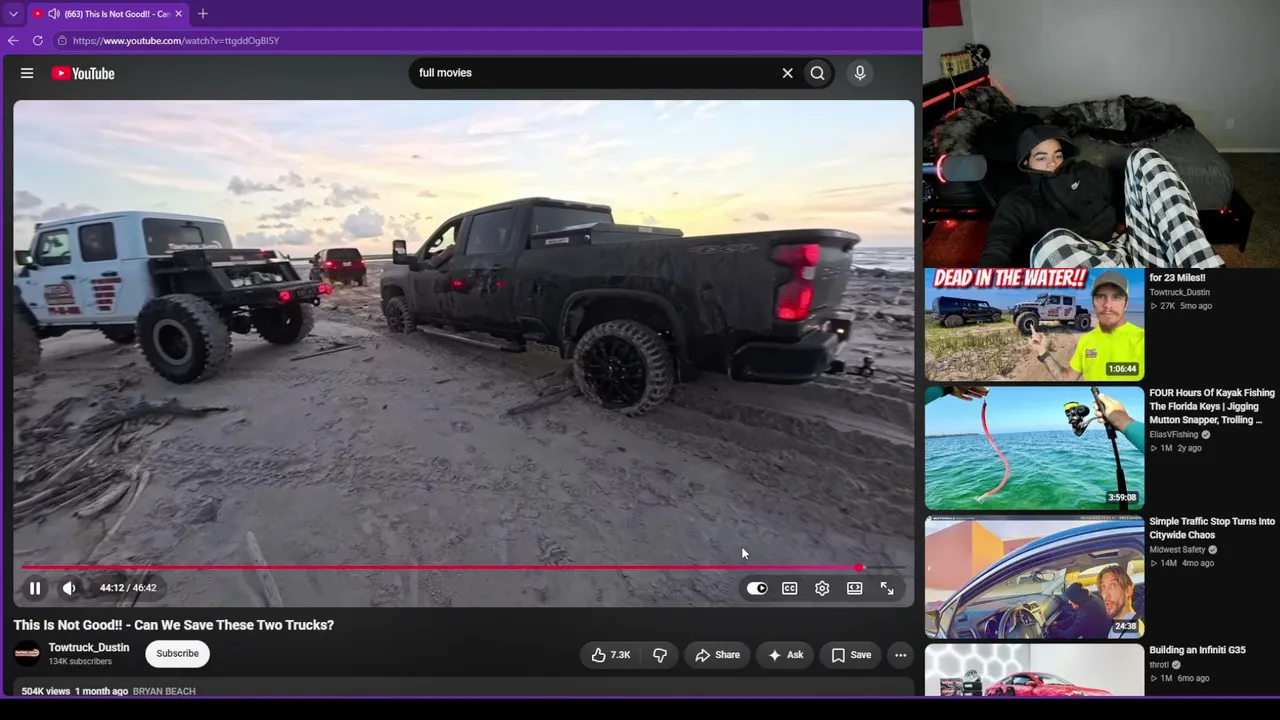Toggle the autoplay switch in the player
This screenshot has width=1280, height=720.
[x=757, y=589]
